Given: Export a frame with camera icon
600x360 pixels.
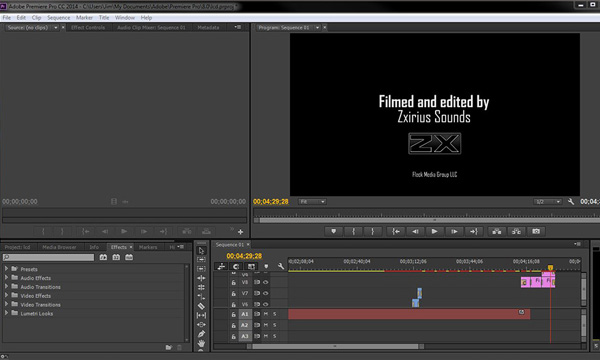Looking at the screenshot, I should (536, 231).
